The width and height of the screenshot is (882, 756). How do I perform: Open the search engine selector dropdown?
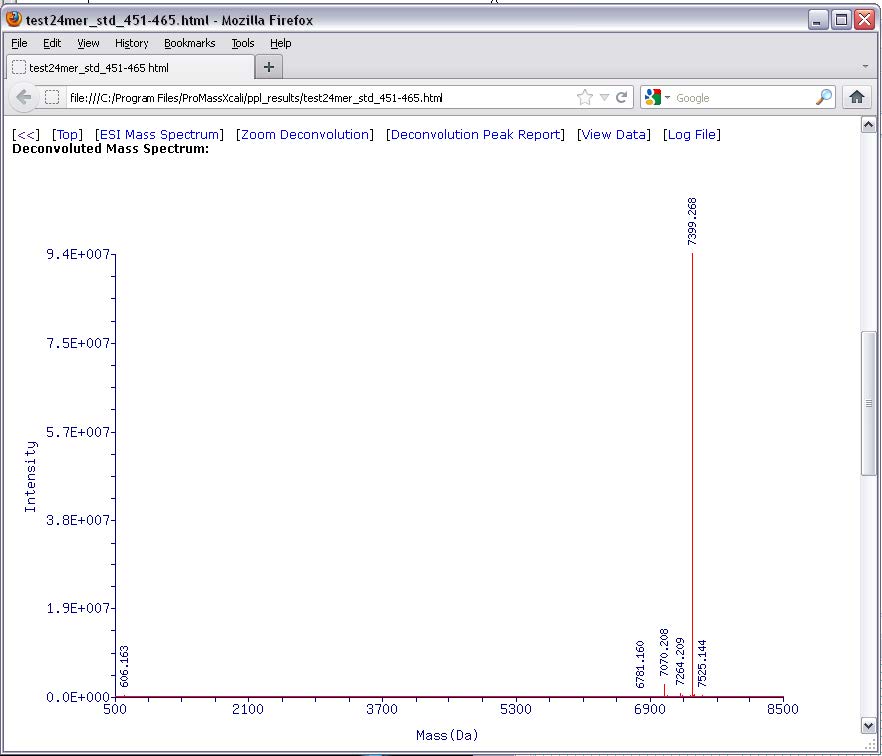[x=667, y=98]
